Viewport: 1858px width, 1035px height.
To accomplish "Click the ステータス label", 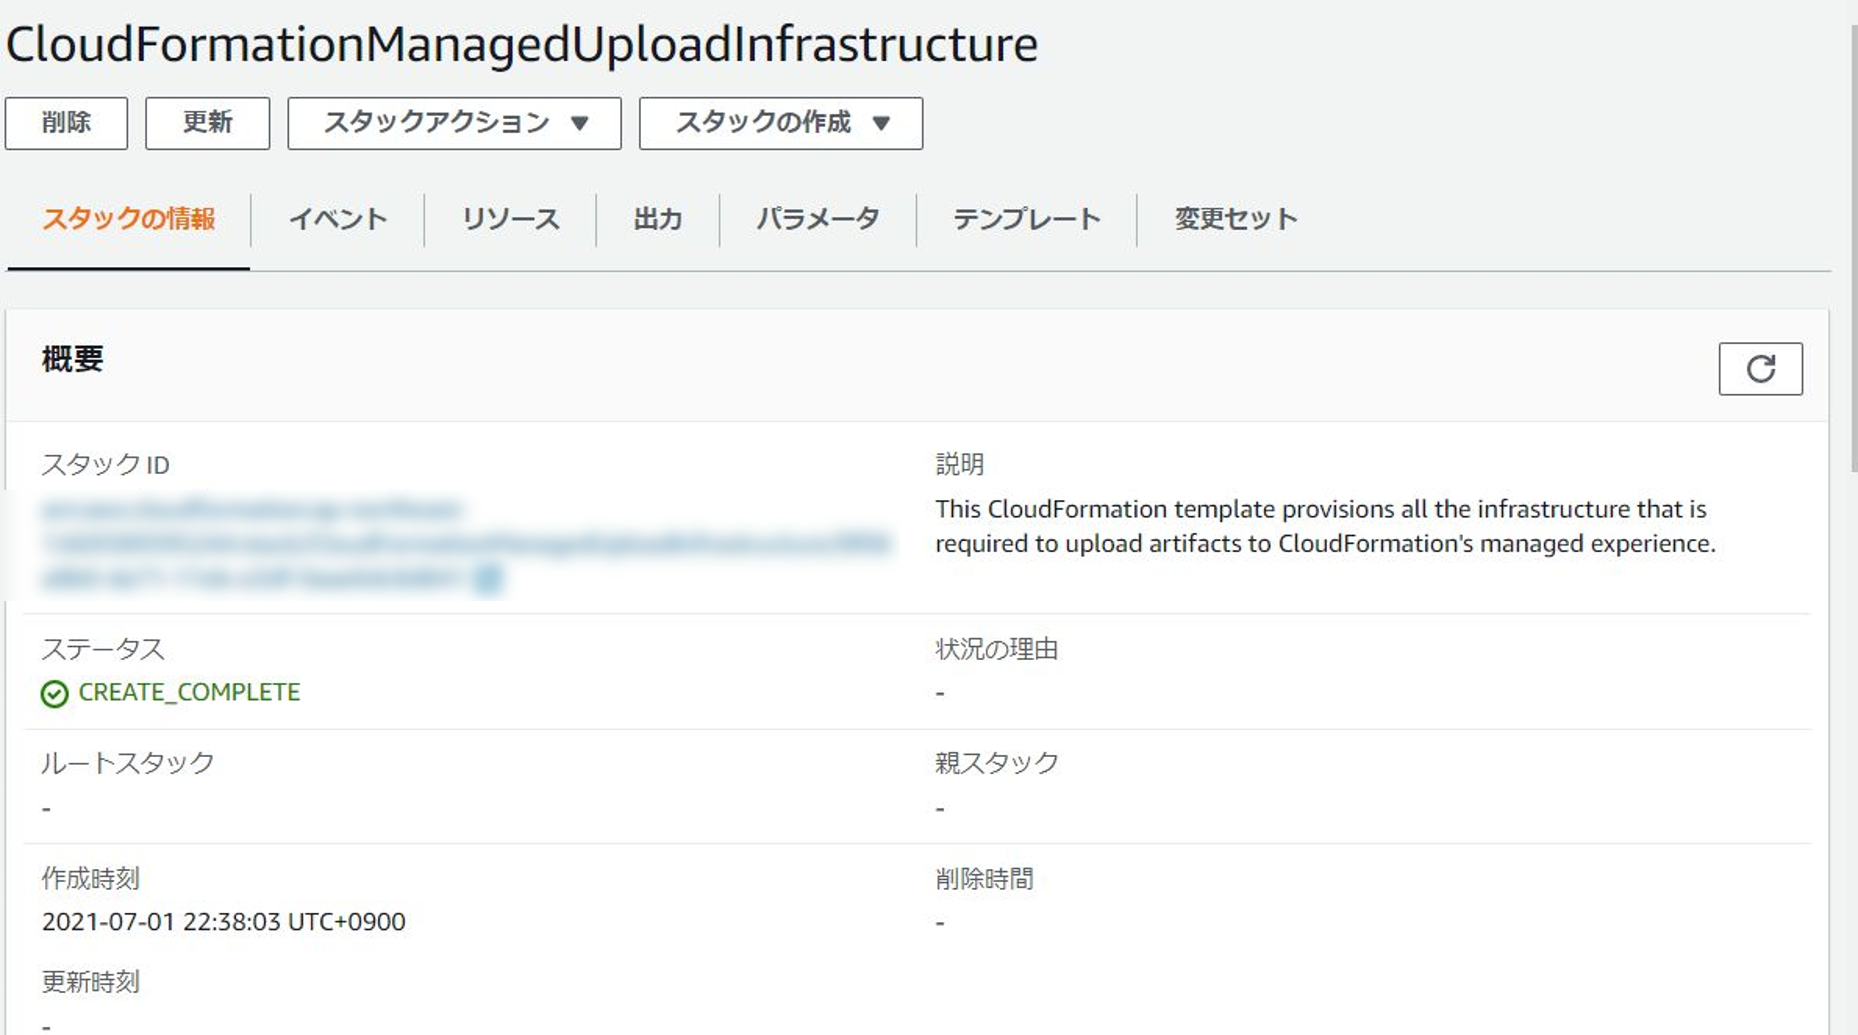I will click(102, 649).
